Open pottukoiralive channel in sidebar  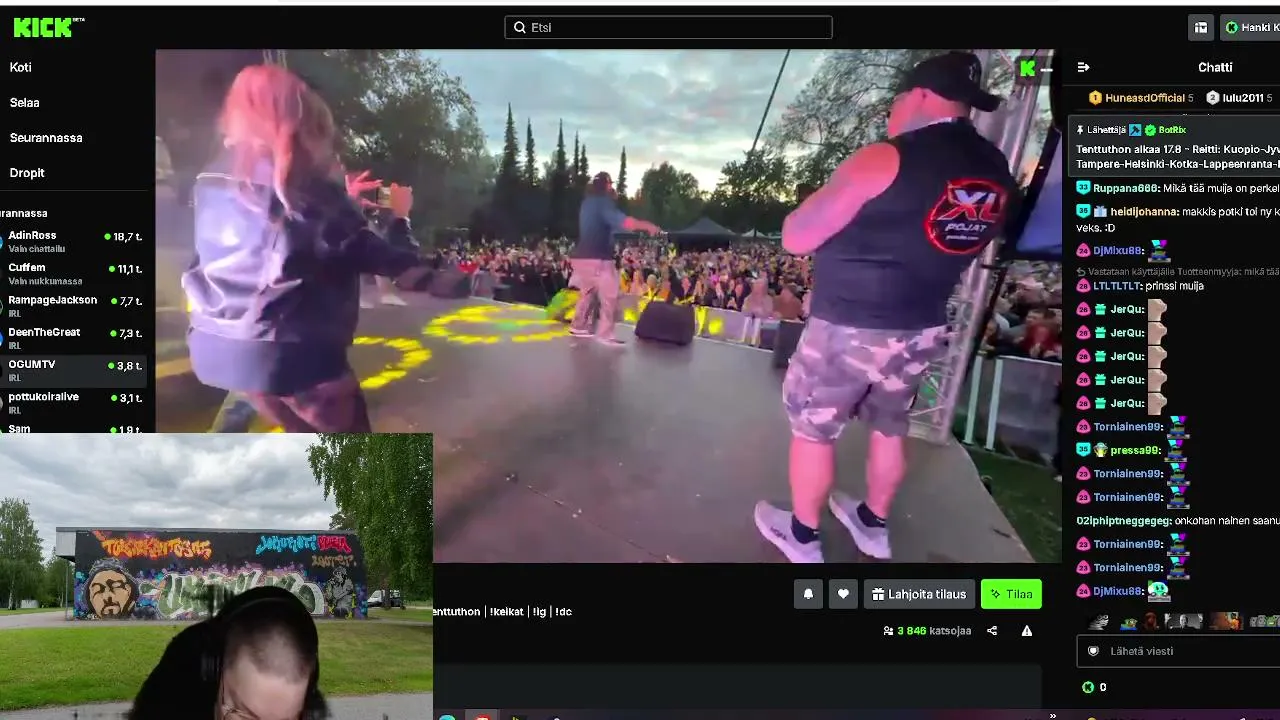(74, 402)
